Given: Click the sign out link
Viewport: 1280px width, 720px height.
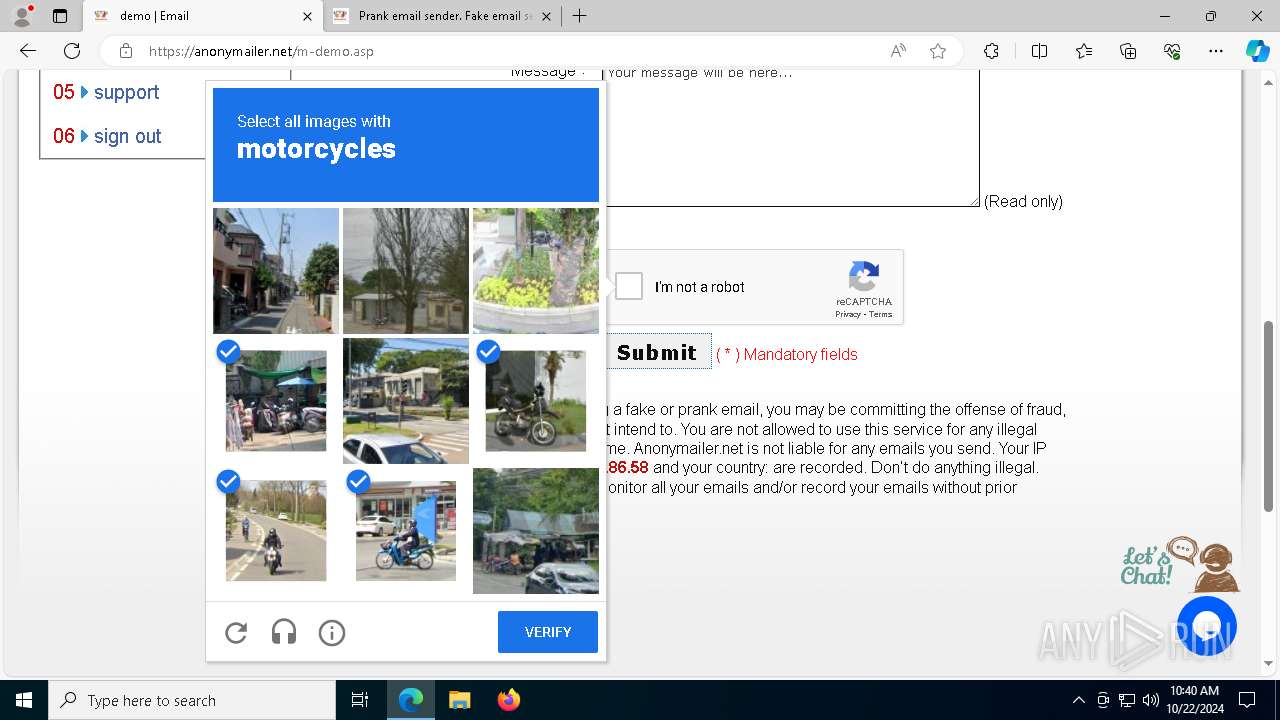Looking at the screenshot, I should pyautogui.click(x=127, y=136).
